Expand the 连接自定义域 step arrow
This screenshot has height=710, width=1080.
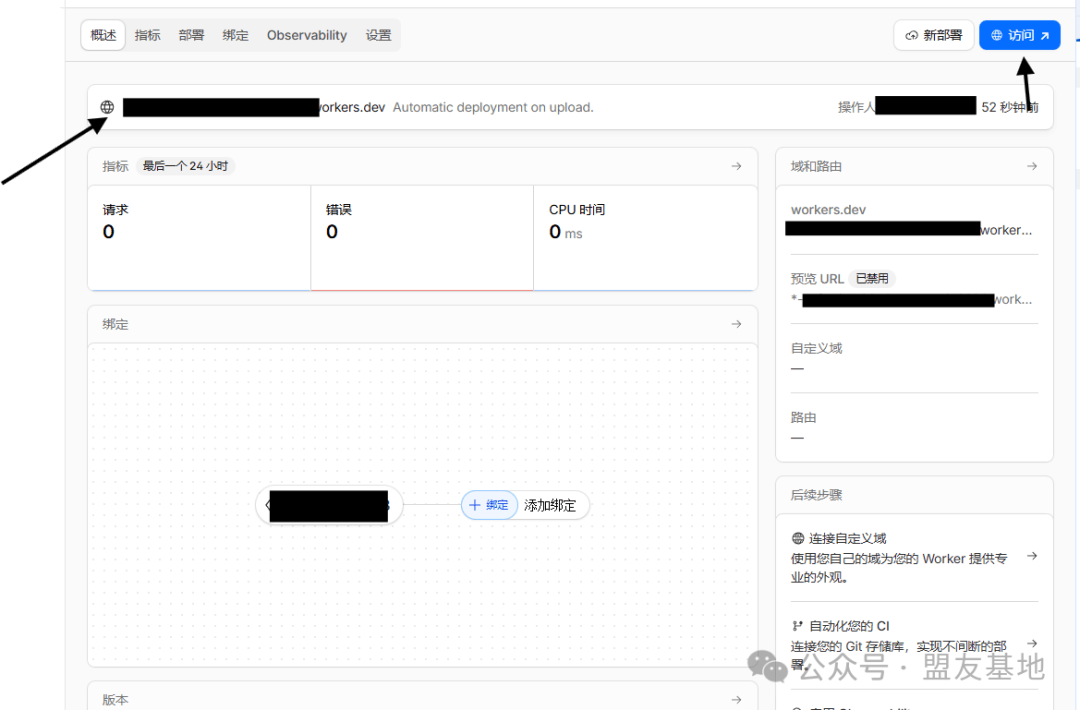pos(1032,556)
